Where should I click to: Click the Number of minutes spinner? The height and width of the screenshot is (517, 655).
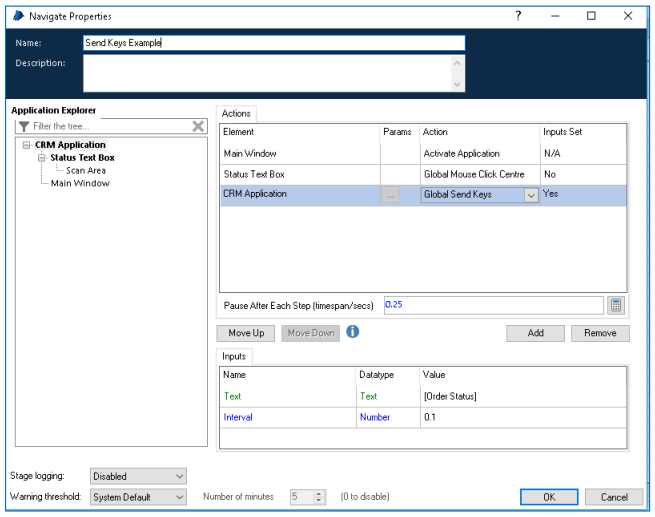[319, 497]
